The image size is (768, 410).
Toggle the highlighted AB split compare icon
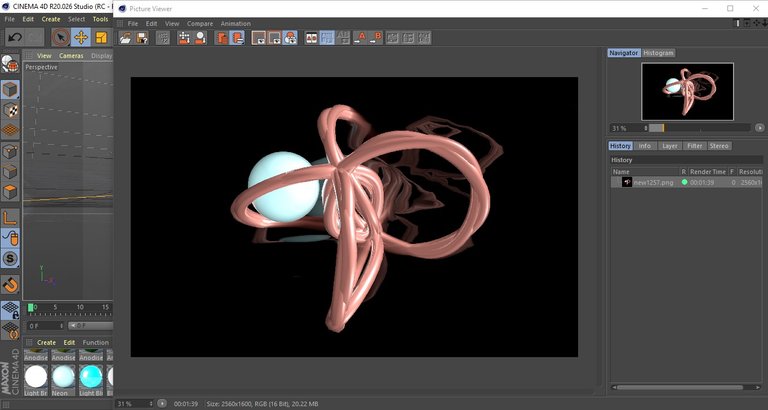click(x=327, y=38)
